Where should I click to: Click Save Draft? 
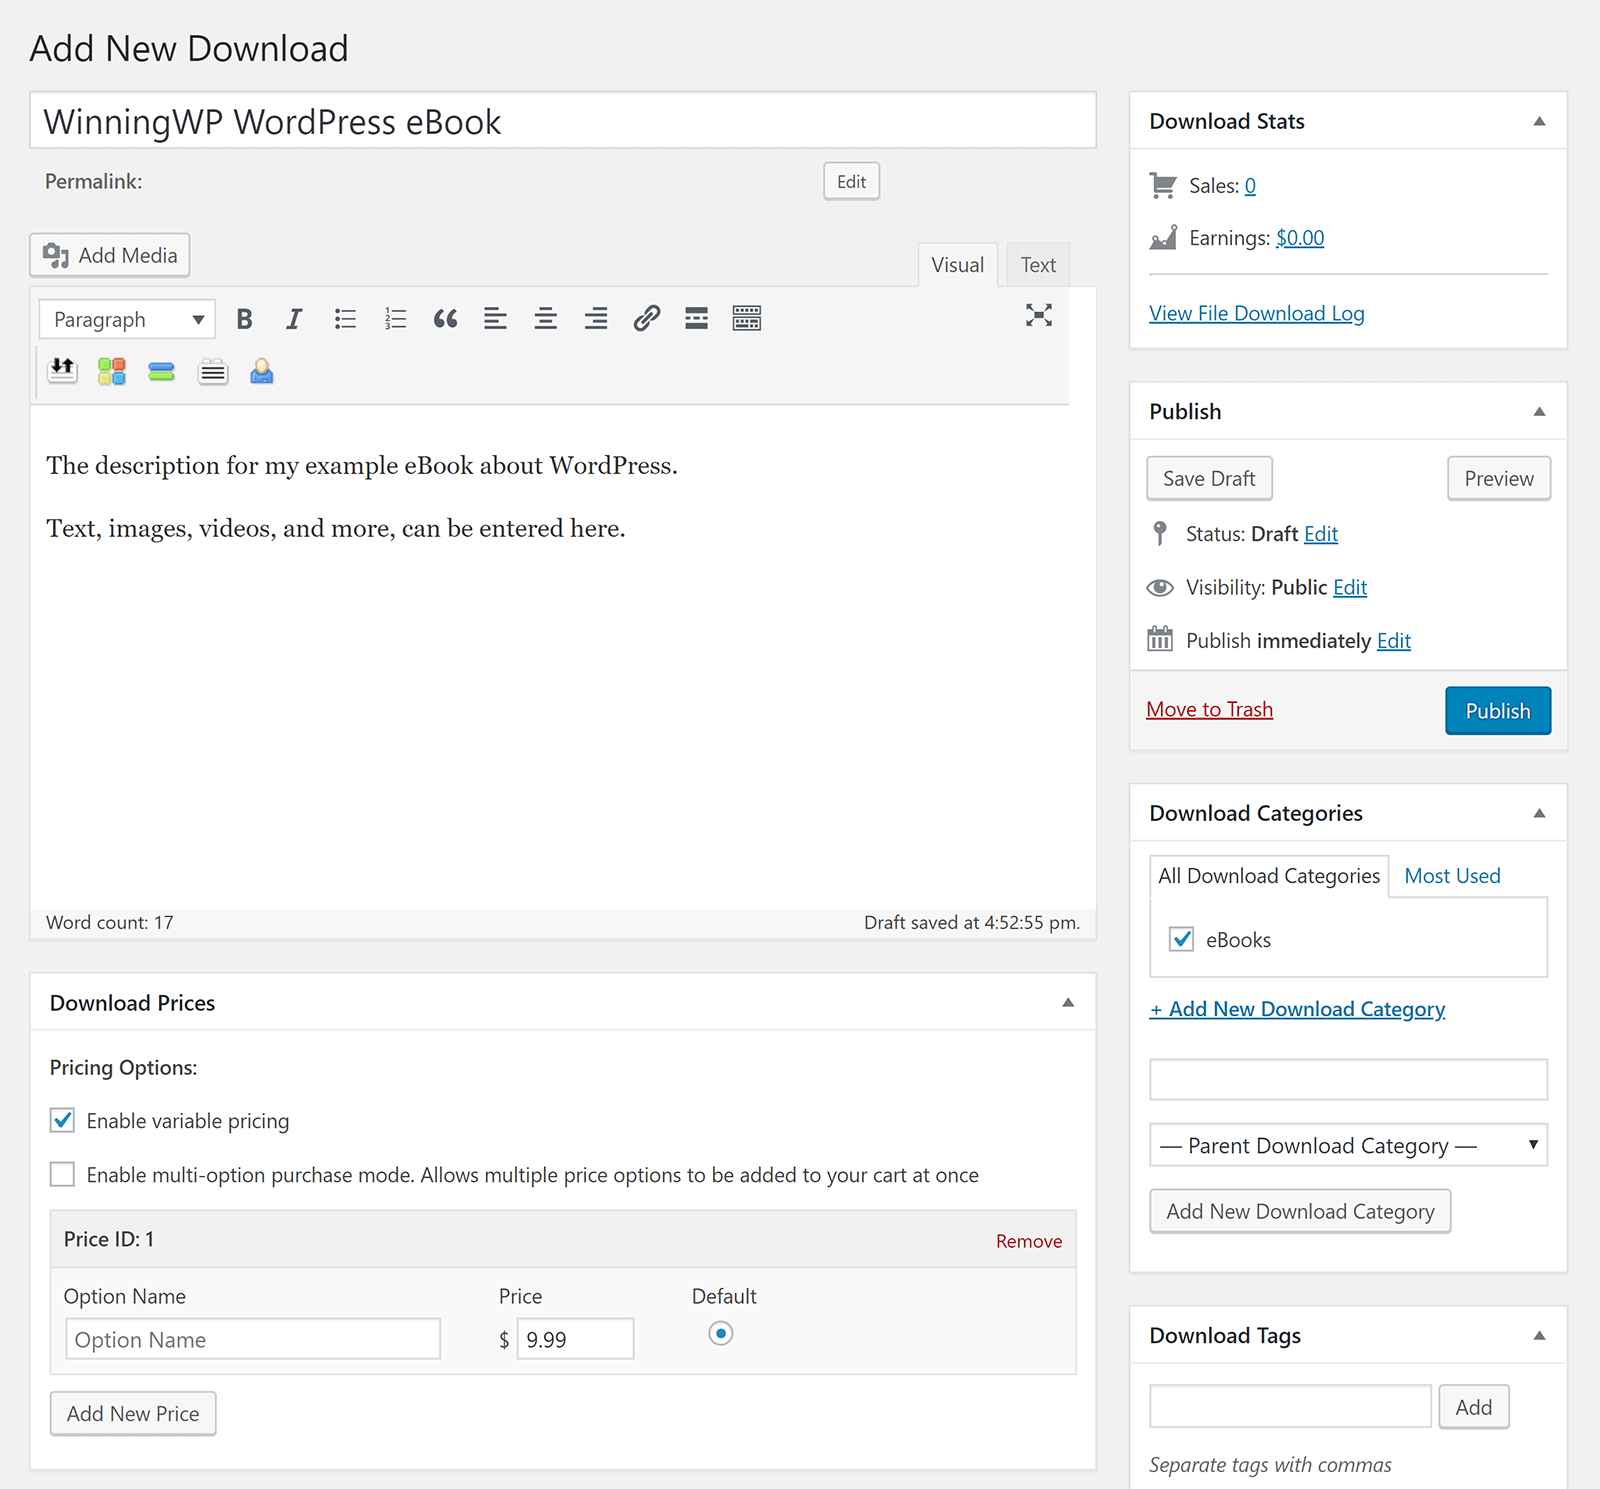[1209, 478]
